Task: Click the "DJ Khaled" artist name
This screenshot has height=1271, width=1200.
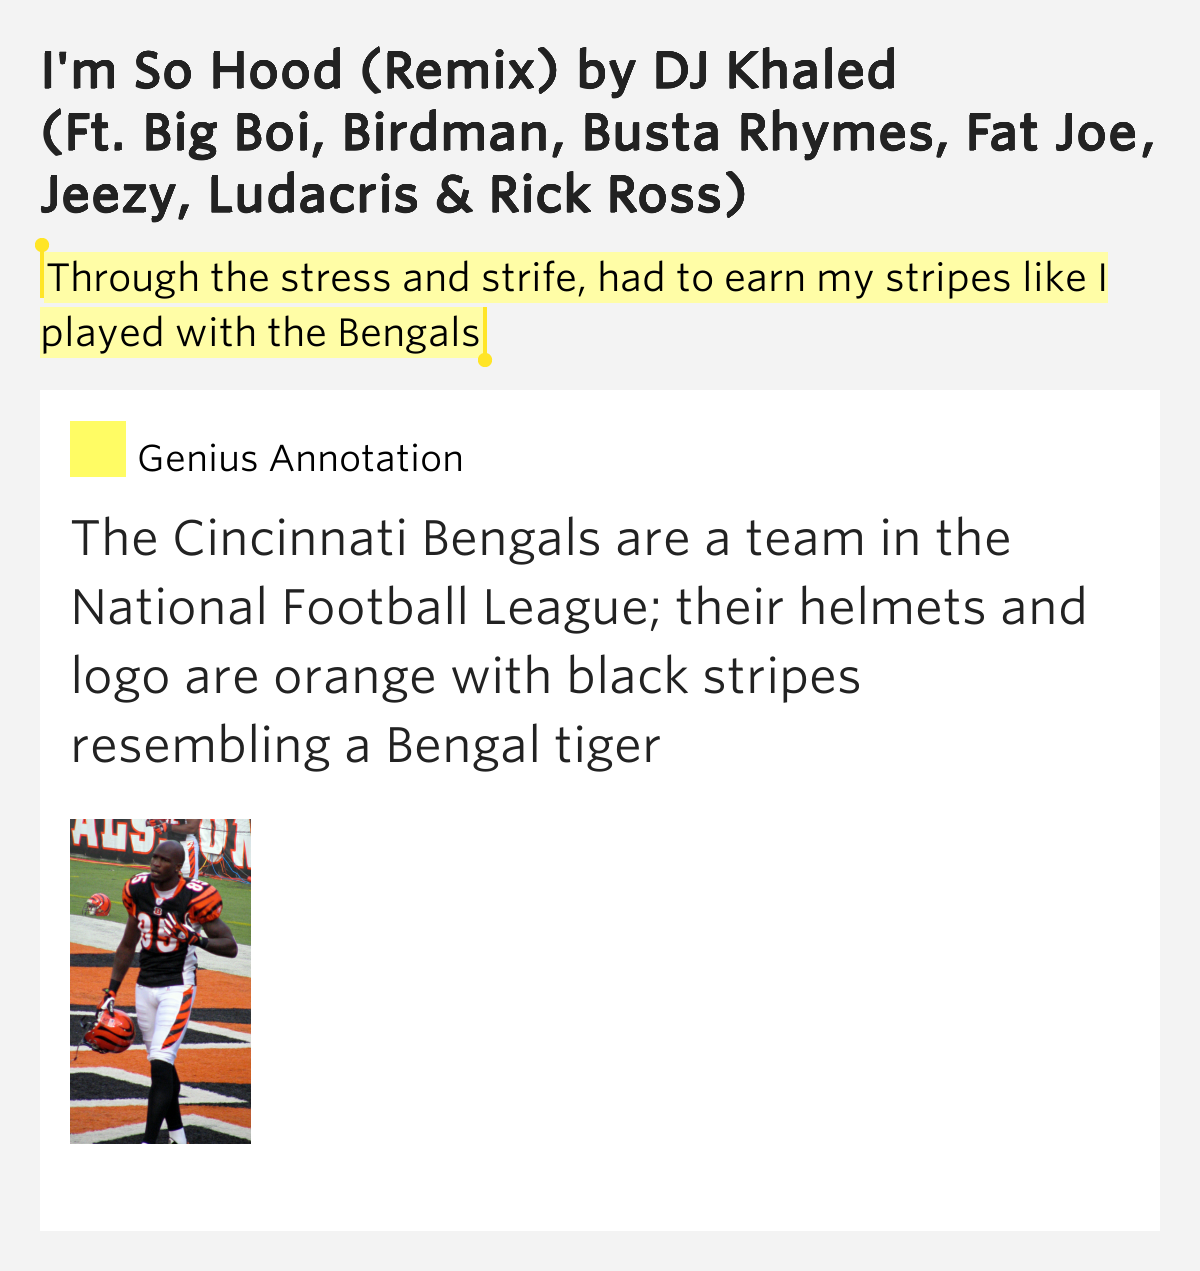Action: [774, 70]
